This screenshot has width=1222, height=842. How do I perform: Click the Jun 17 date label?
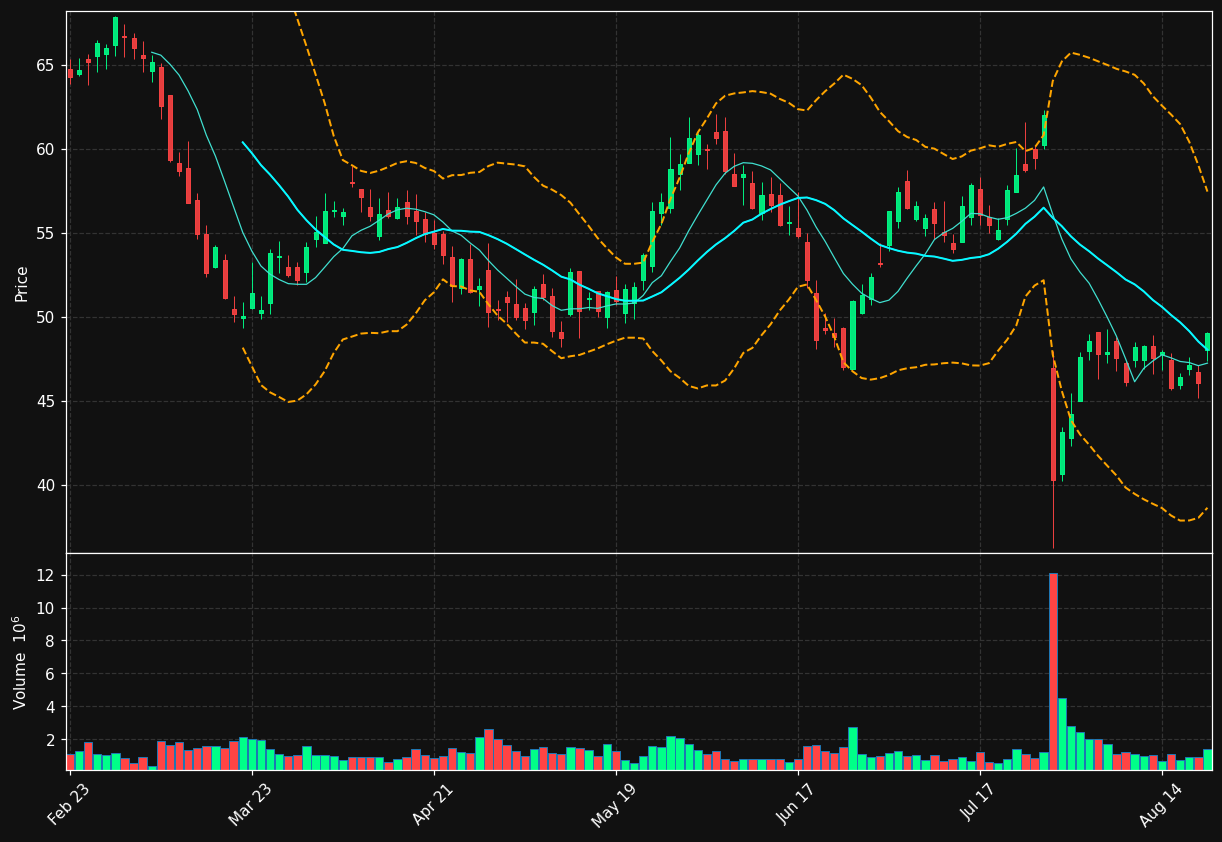coord(794,805)
